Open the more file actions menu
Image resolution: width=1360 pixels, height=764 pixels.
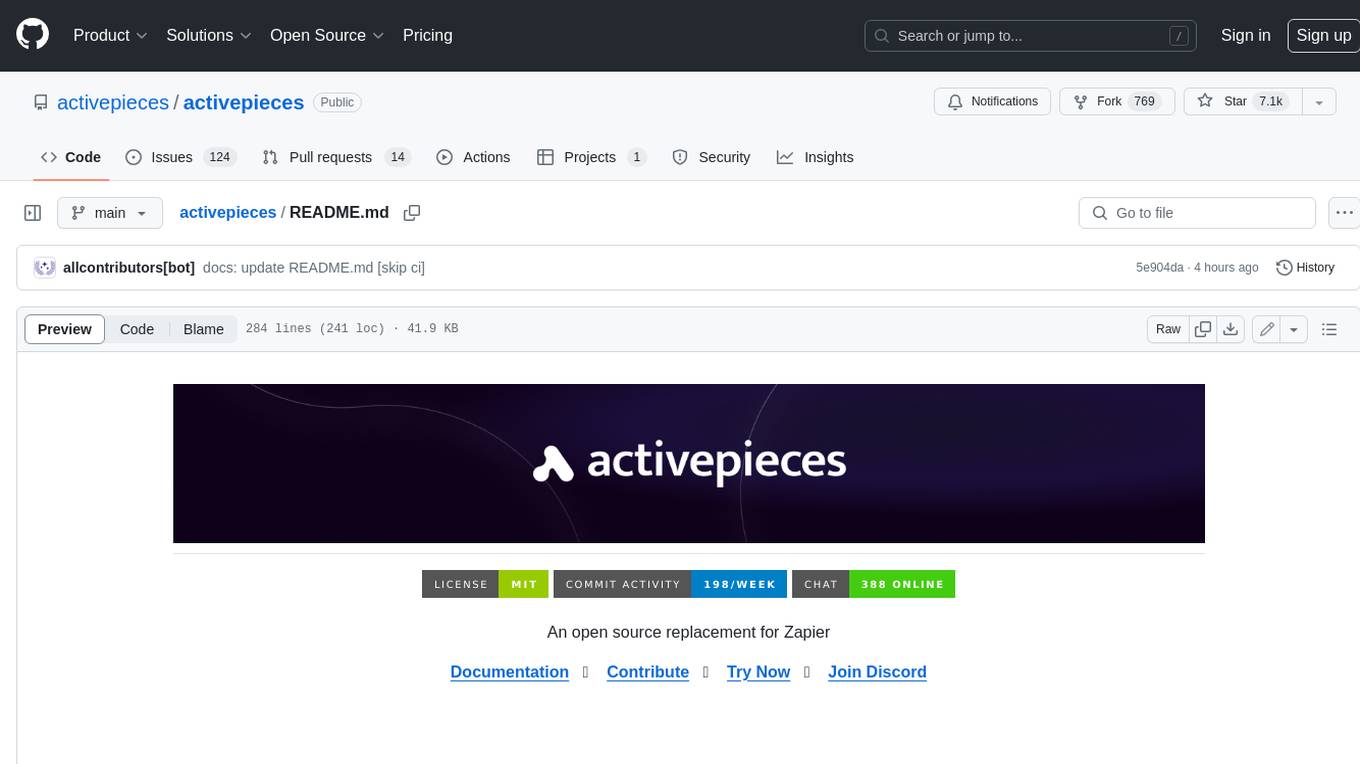1344,213
